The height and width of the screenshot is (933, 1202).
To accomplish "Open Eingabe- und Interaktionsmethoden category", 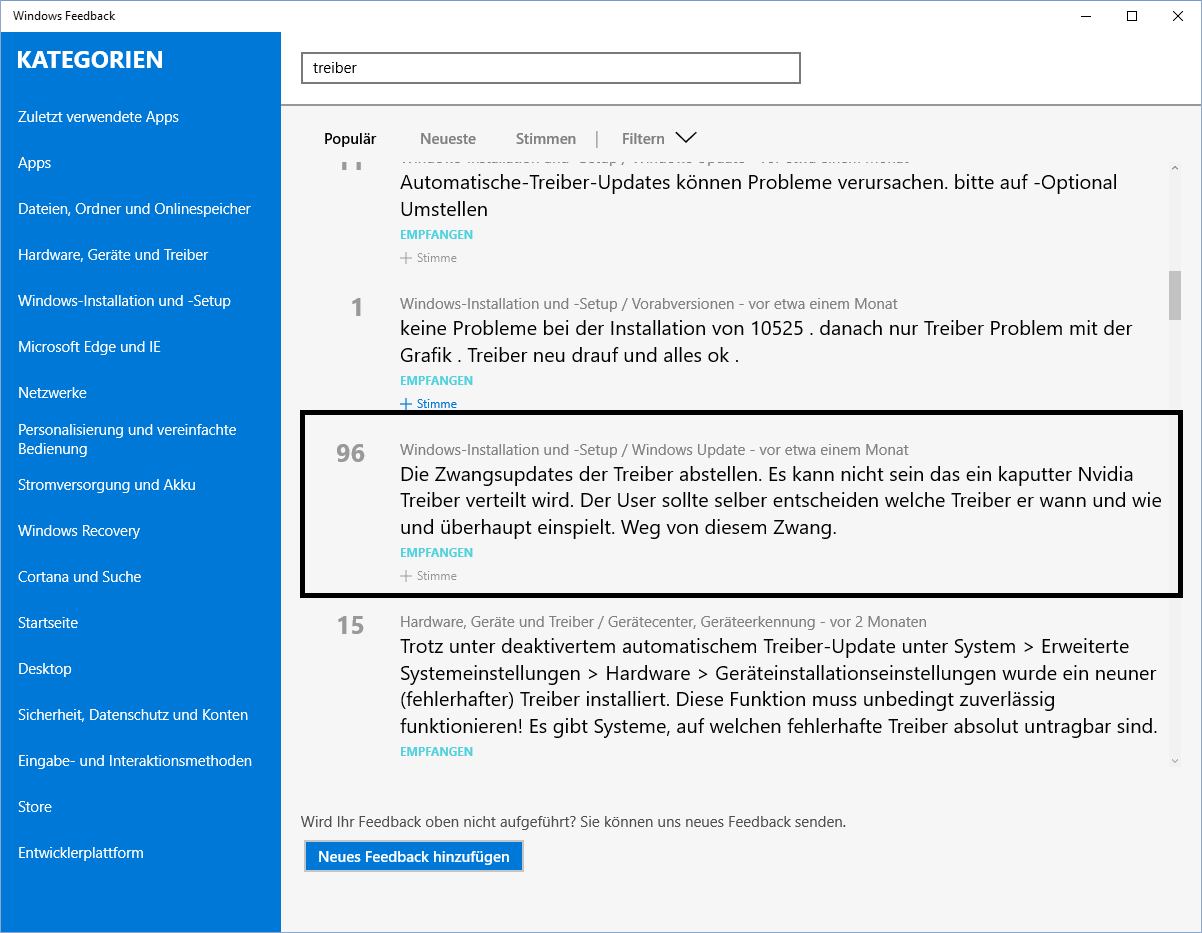I will pyautogui.click(x=135, y=761).
